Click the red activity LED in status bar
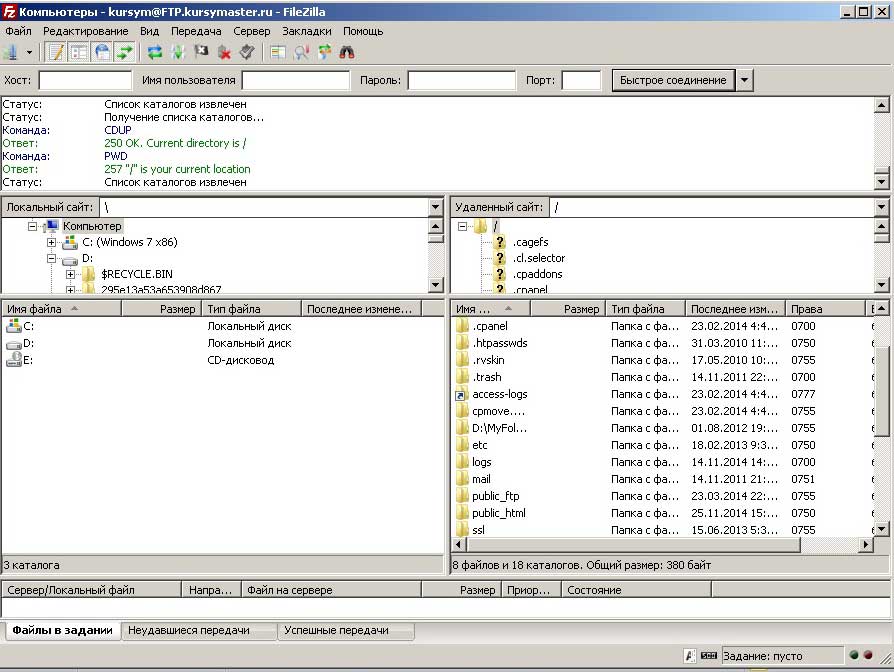 click(868, 655)
